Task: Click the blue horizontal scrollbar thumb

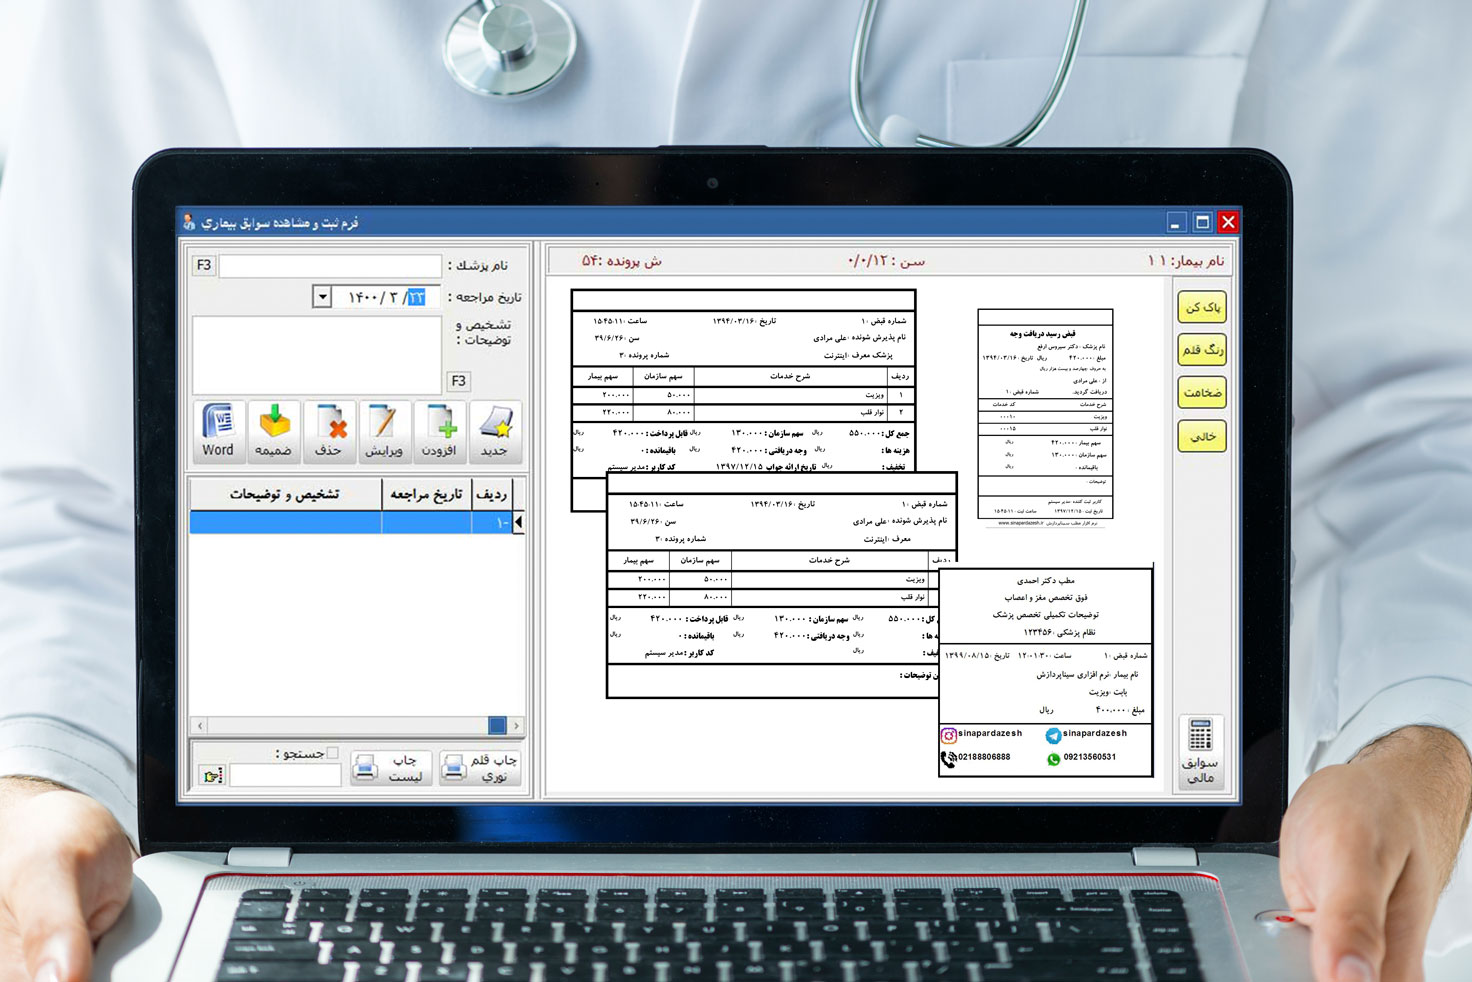Action: click(x=497, y=725)
